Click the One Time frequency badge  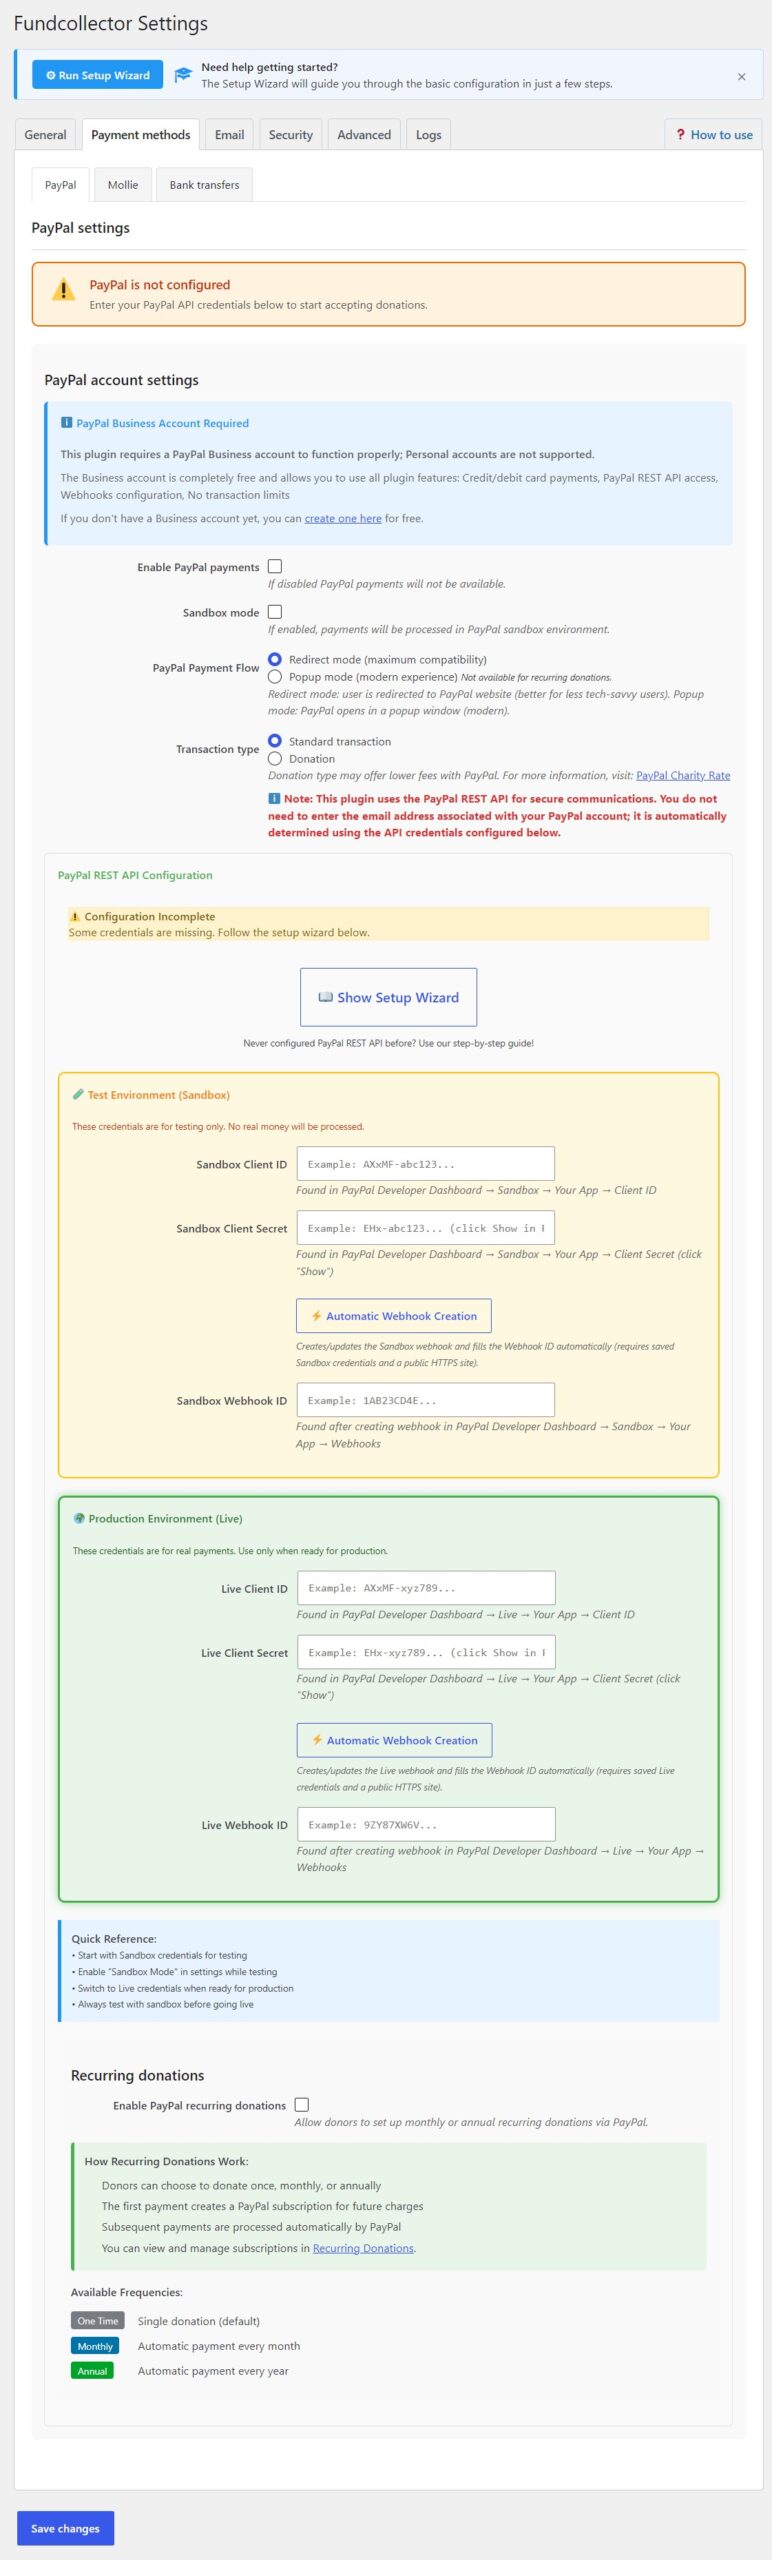[x=97, y=2320]
